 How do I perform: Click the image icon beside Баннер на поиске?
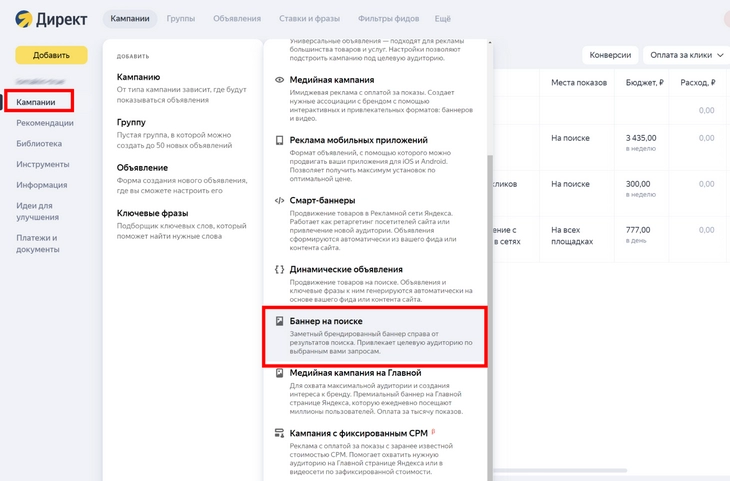tap(279, 321)
